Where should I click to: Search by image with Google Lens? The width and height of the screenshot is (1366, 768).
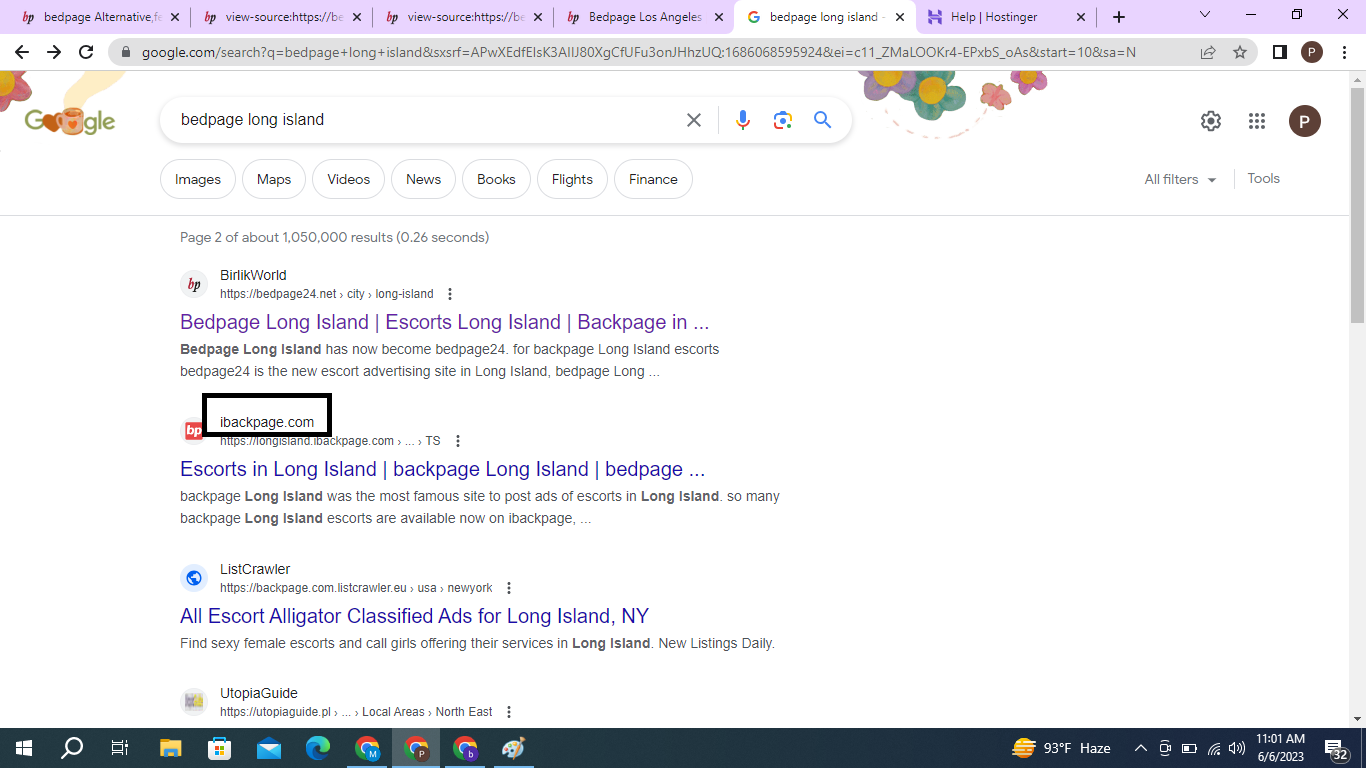(783, 120)
